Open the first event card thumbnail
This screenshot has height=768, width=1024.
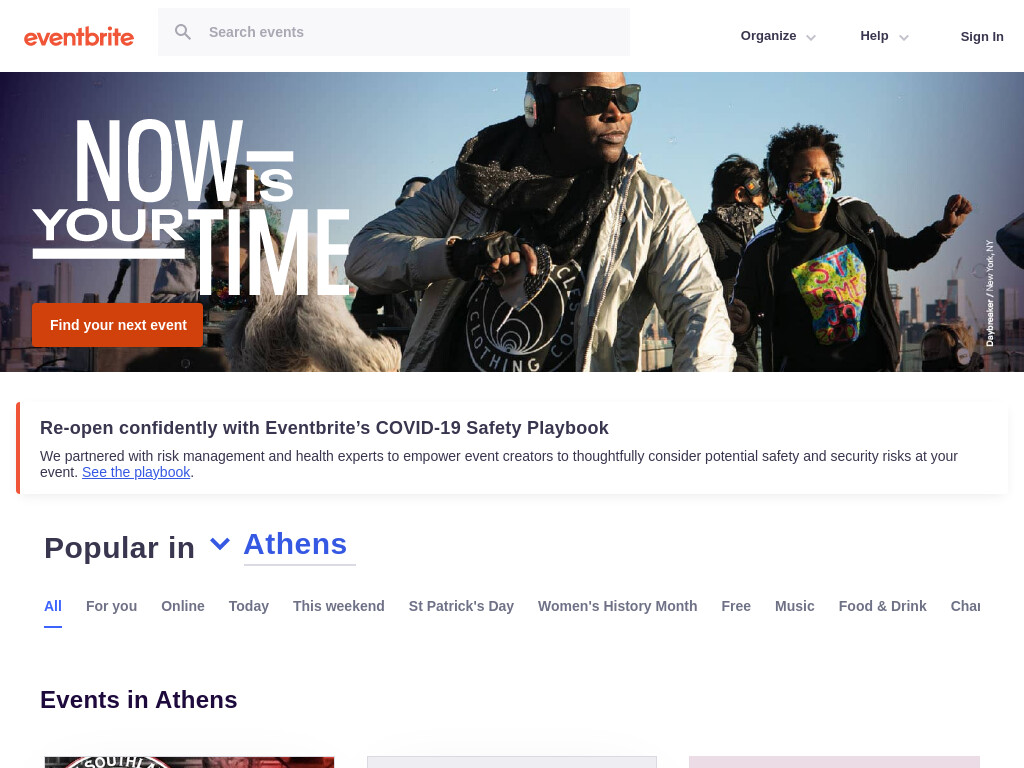coord(189,762)
